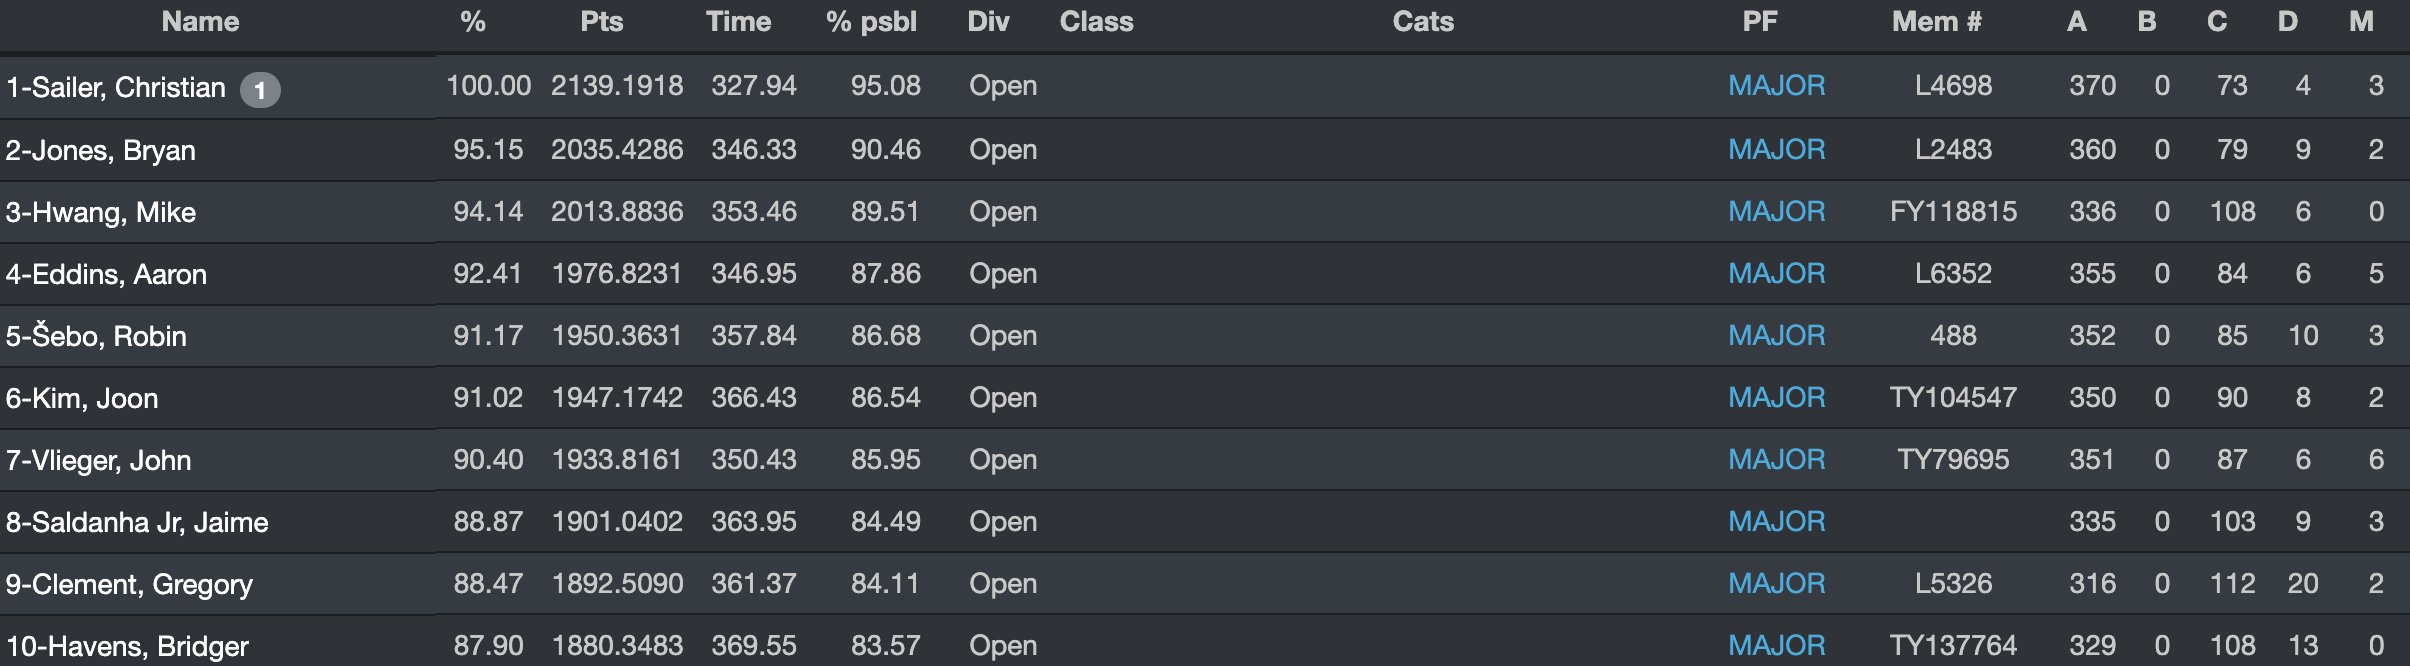Sort by % psbl column header
2410x666 pixels.
point(871,22)
